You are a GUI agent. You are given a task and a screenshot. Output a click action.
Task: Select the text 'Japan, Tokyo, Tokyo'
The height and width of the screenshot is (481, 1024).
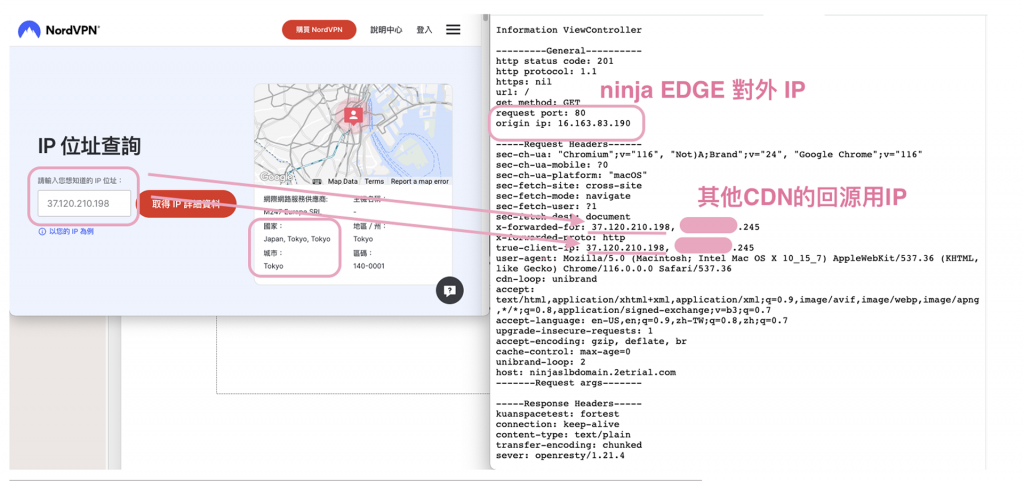297,240
